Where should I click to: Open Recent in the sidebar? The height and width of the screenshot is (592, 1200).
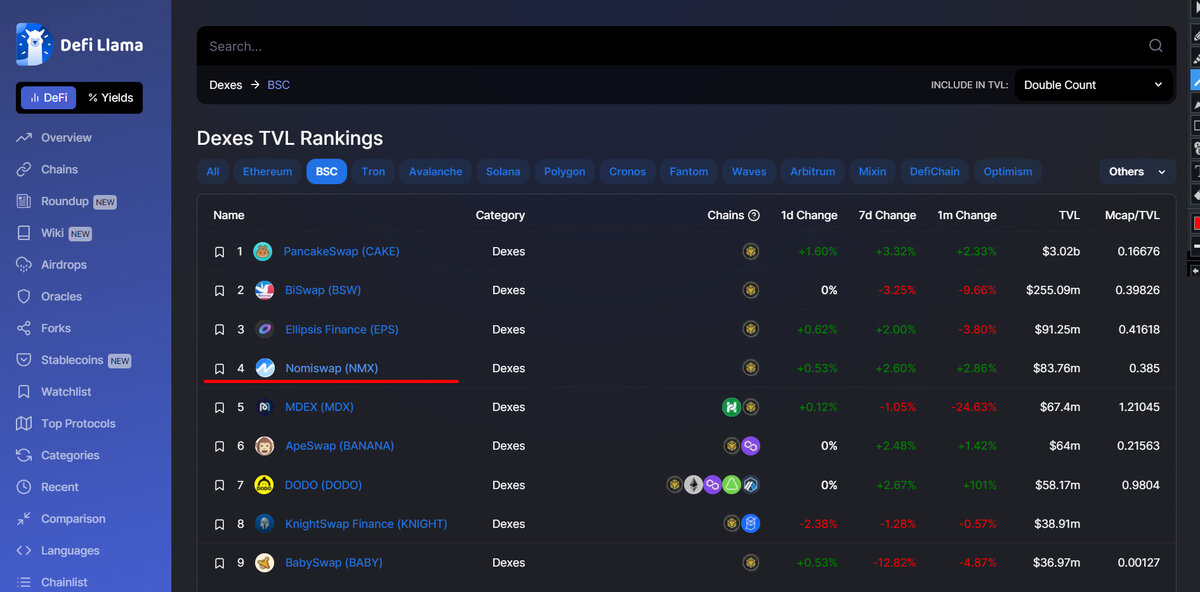pos(47,487)
